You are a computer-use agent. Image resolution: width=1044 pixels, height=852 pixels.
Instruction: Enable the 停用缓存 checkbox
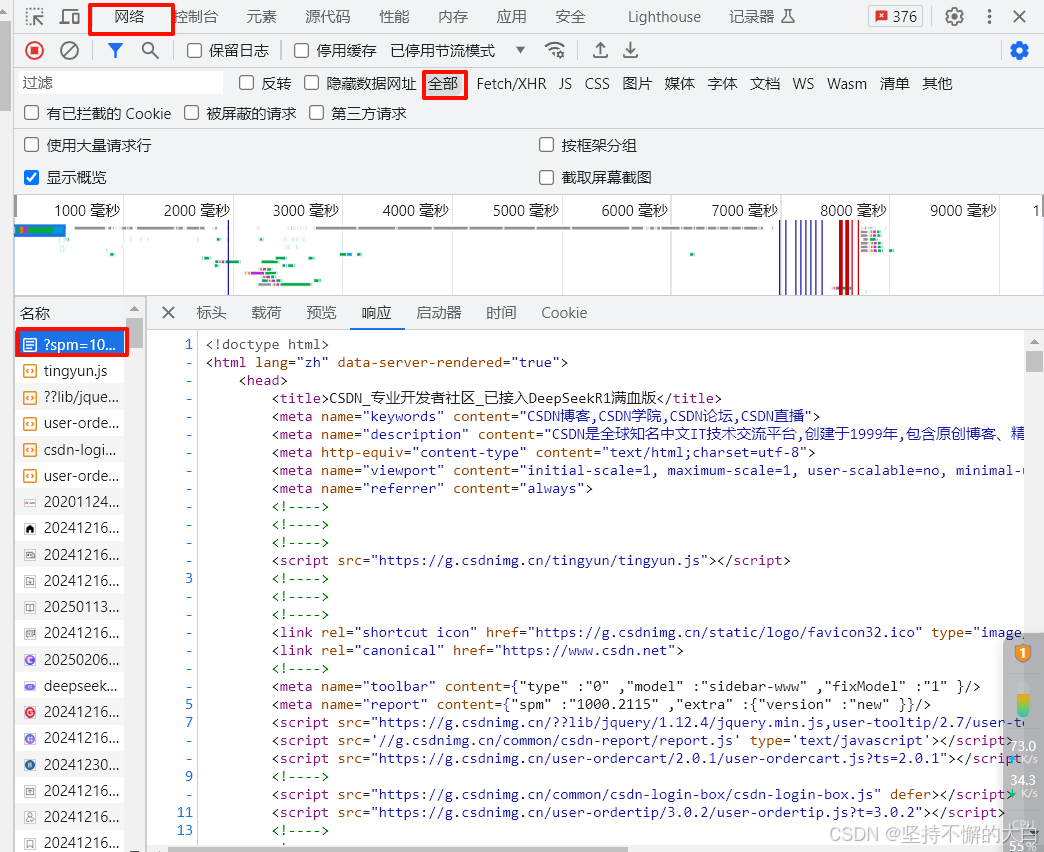302,51
